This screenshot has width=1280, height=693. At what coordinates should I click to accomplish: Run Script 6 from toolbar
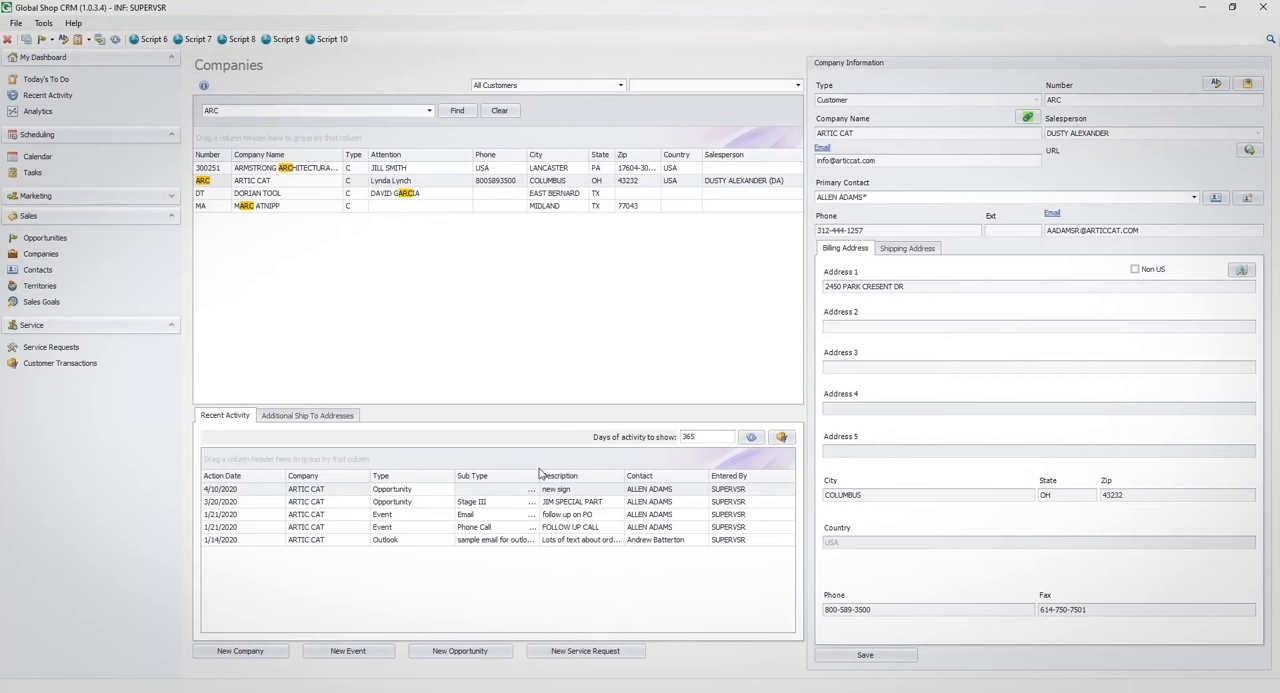click(x=148, y=39)
